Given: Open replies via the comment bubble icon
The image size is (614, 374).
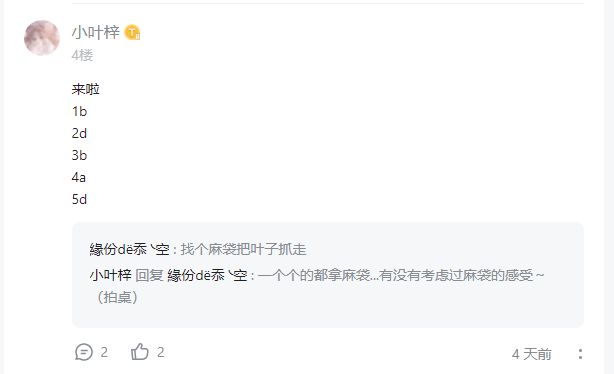Looking at the screenshot, I should [x=84, y=352].
